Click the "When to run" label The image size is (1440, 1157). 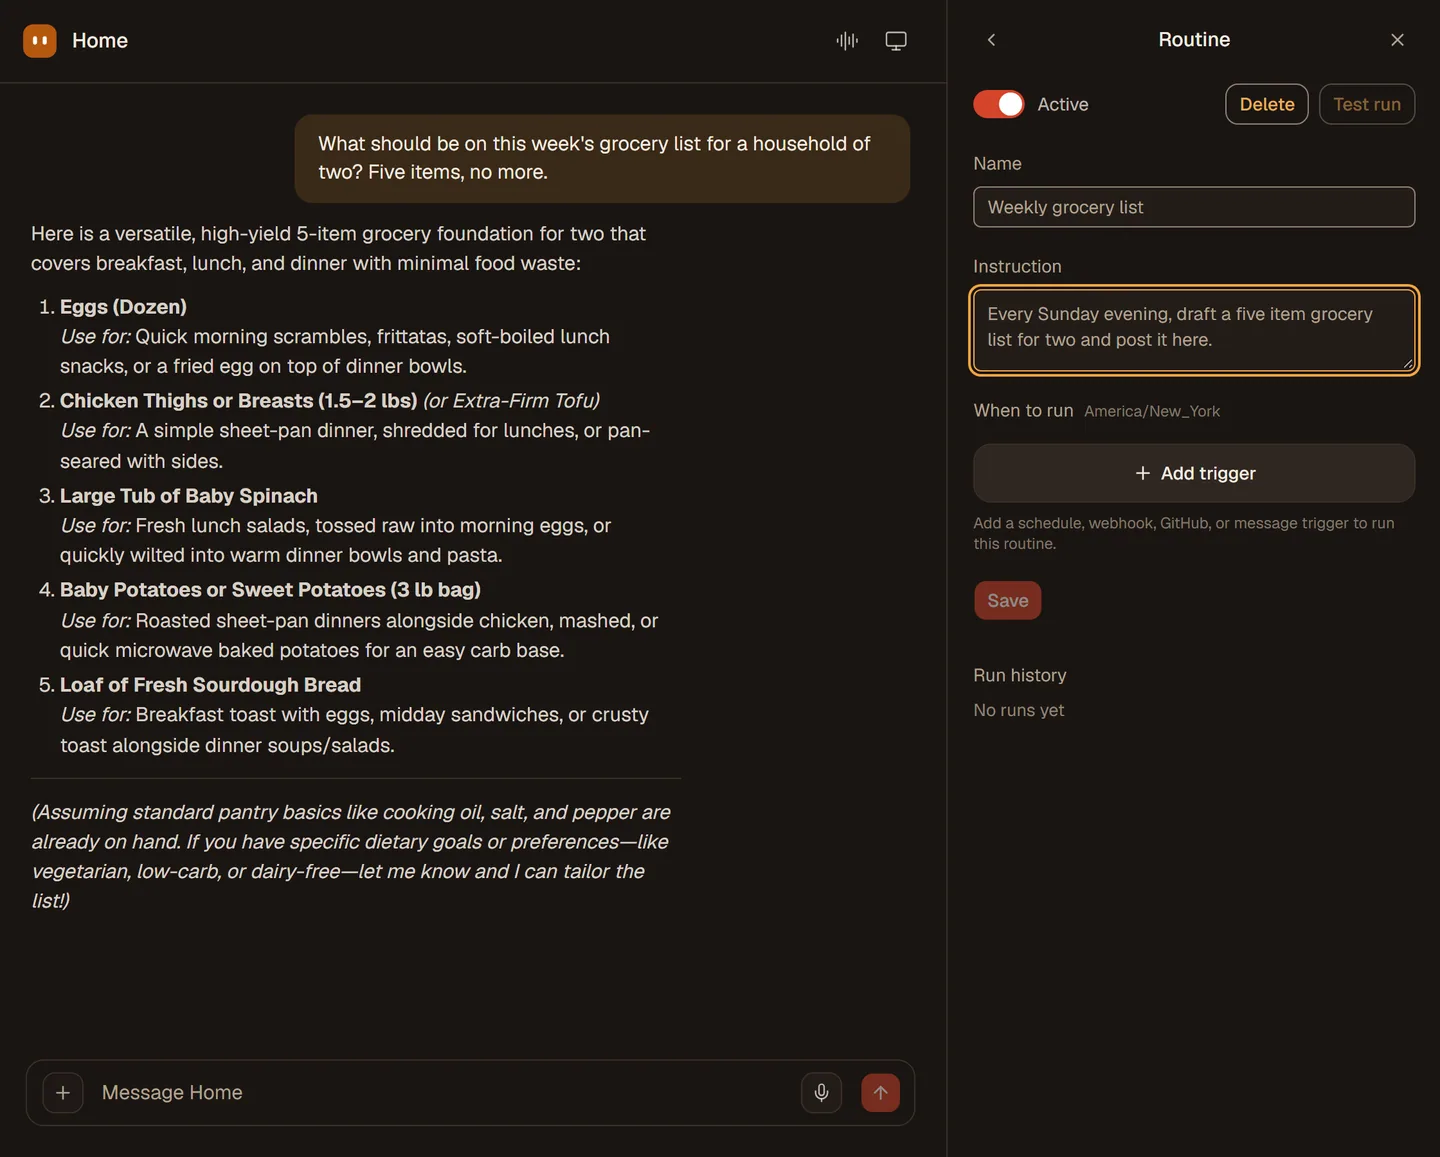pyautogui.click(x=1023, y=411)
